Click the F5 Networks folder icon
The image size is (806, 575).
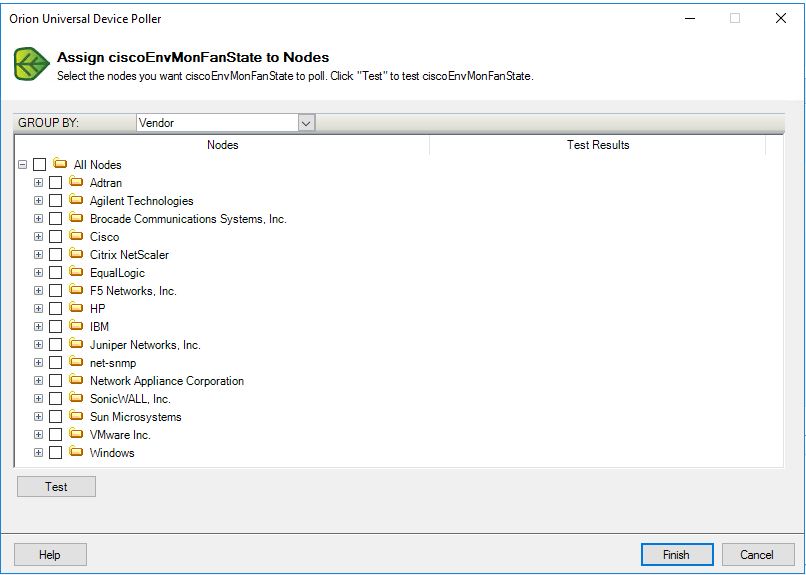76,290
